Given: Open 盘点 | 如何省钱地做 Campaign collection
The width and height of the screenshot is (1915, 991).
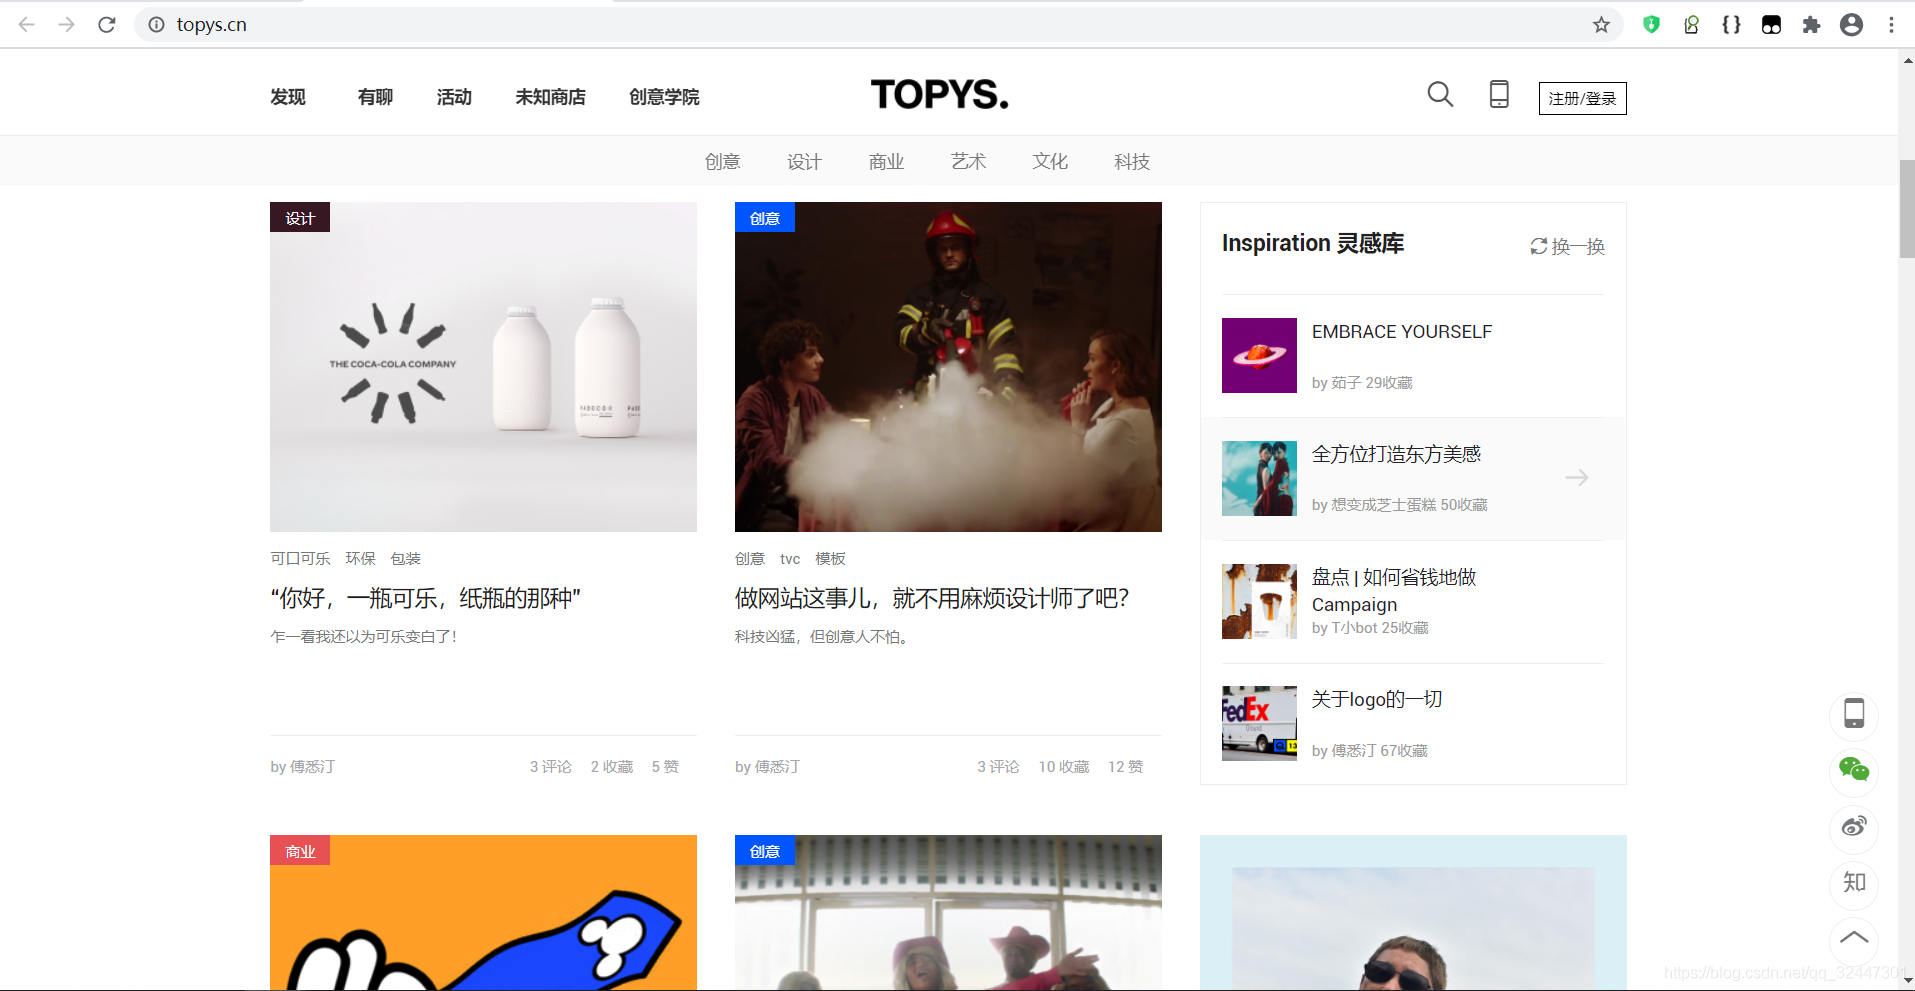Looking at the screenshot, I should 1394,590.
